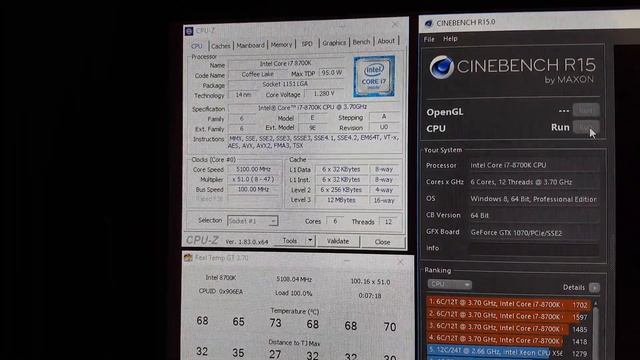Select ranking entry with score 1485

[x=508, y=329]
